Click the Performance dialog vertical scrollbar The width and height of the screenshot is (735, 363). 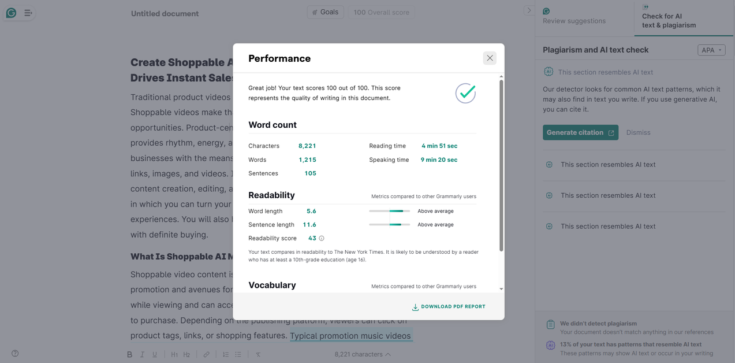501,164
